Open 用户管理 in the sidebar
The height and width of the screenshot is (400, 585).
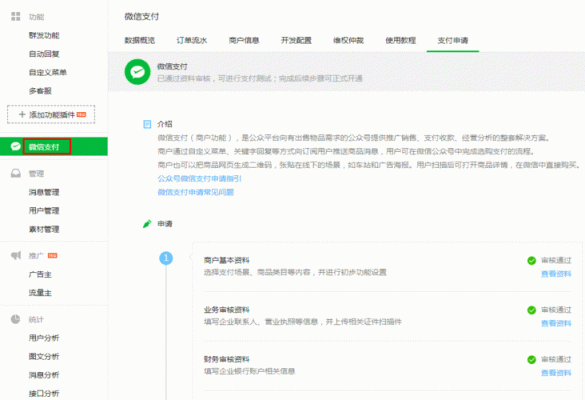44,211
